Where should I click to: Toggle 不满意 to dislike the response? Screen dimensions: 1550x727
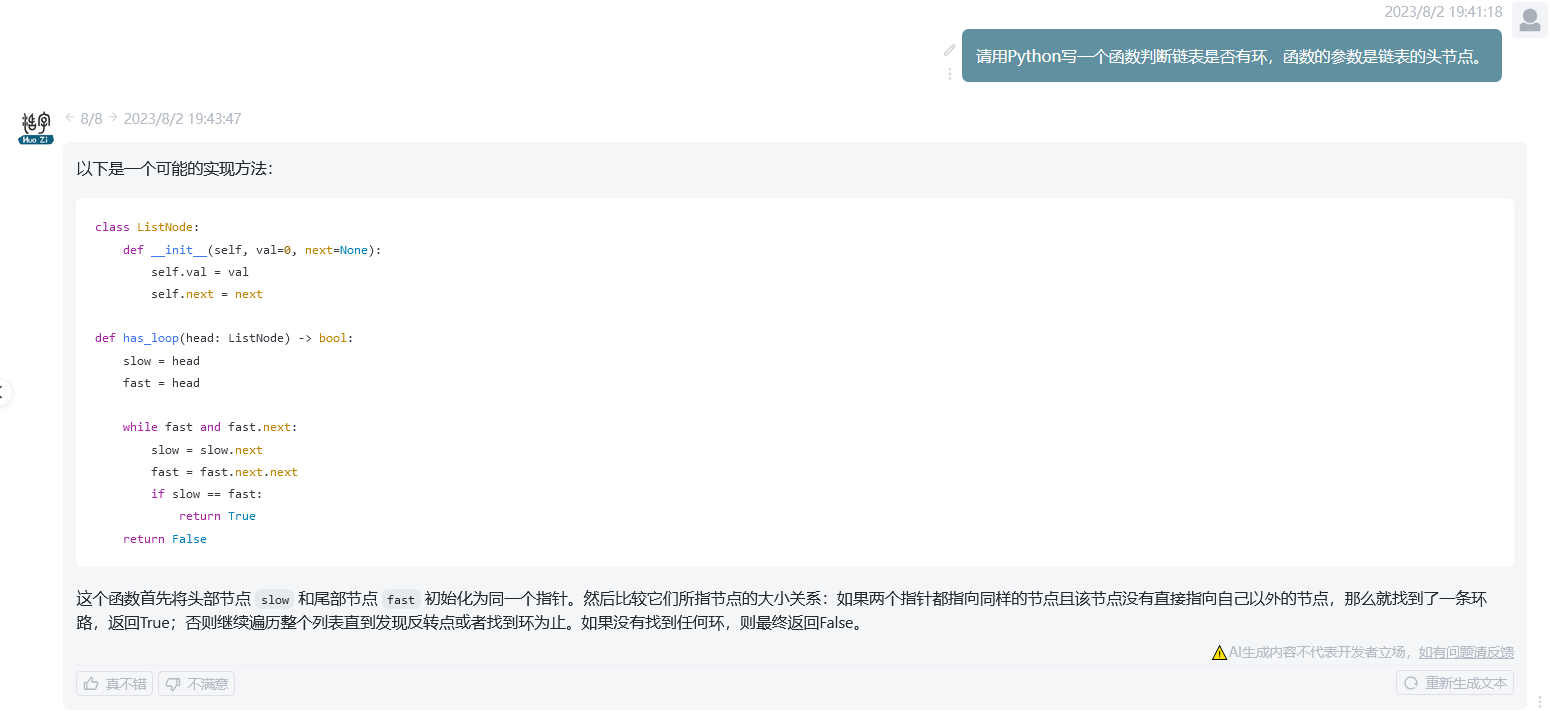click(196, 683)
